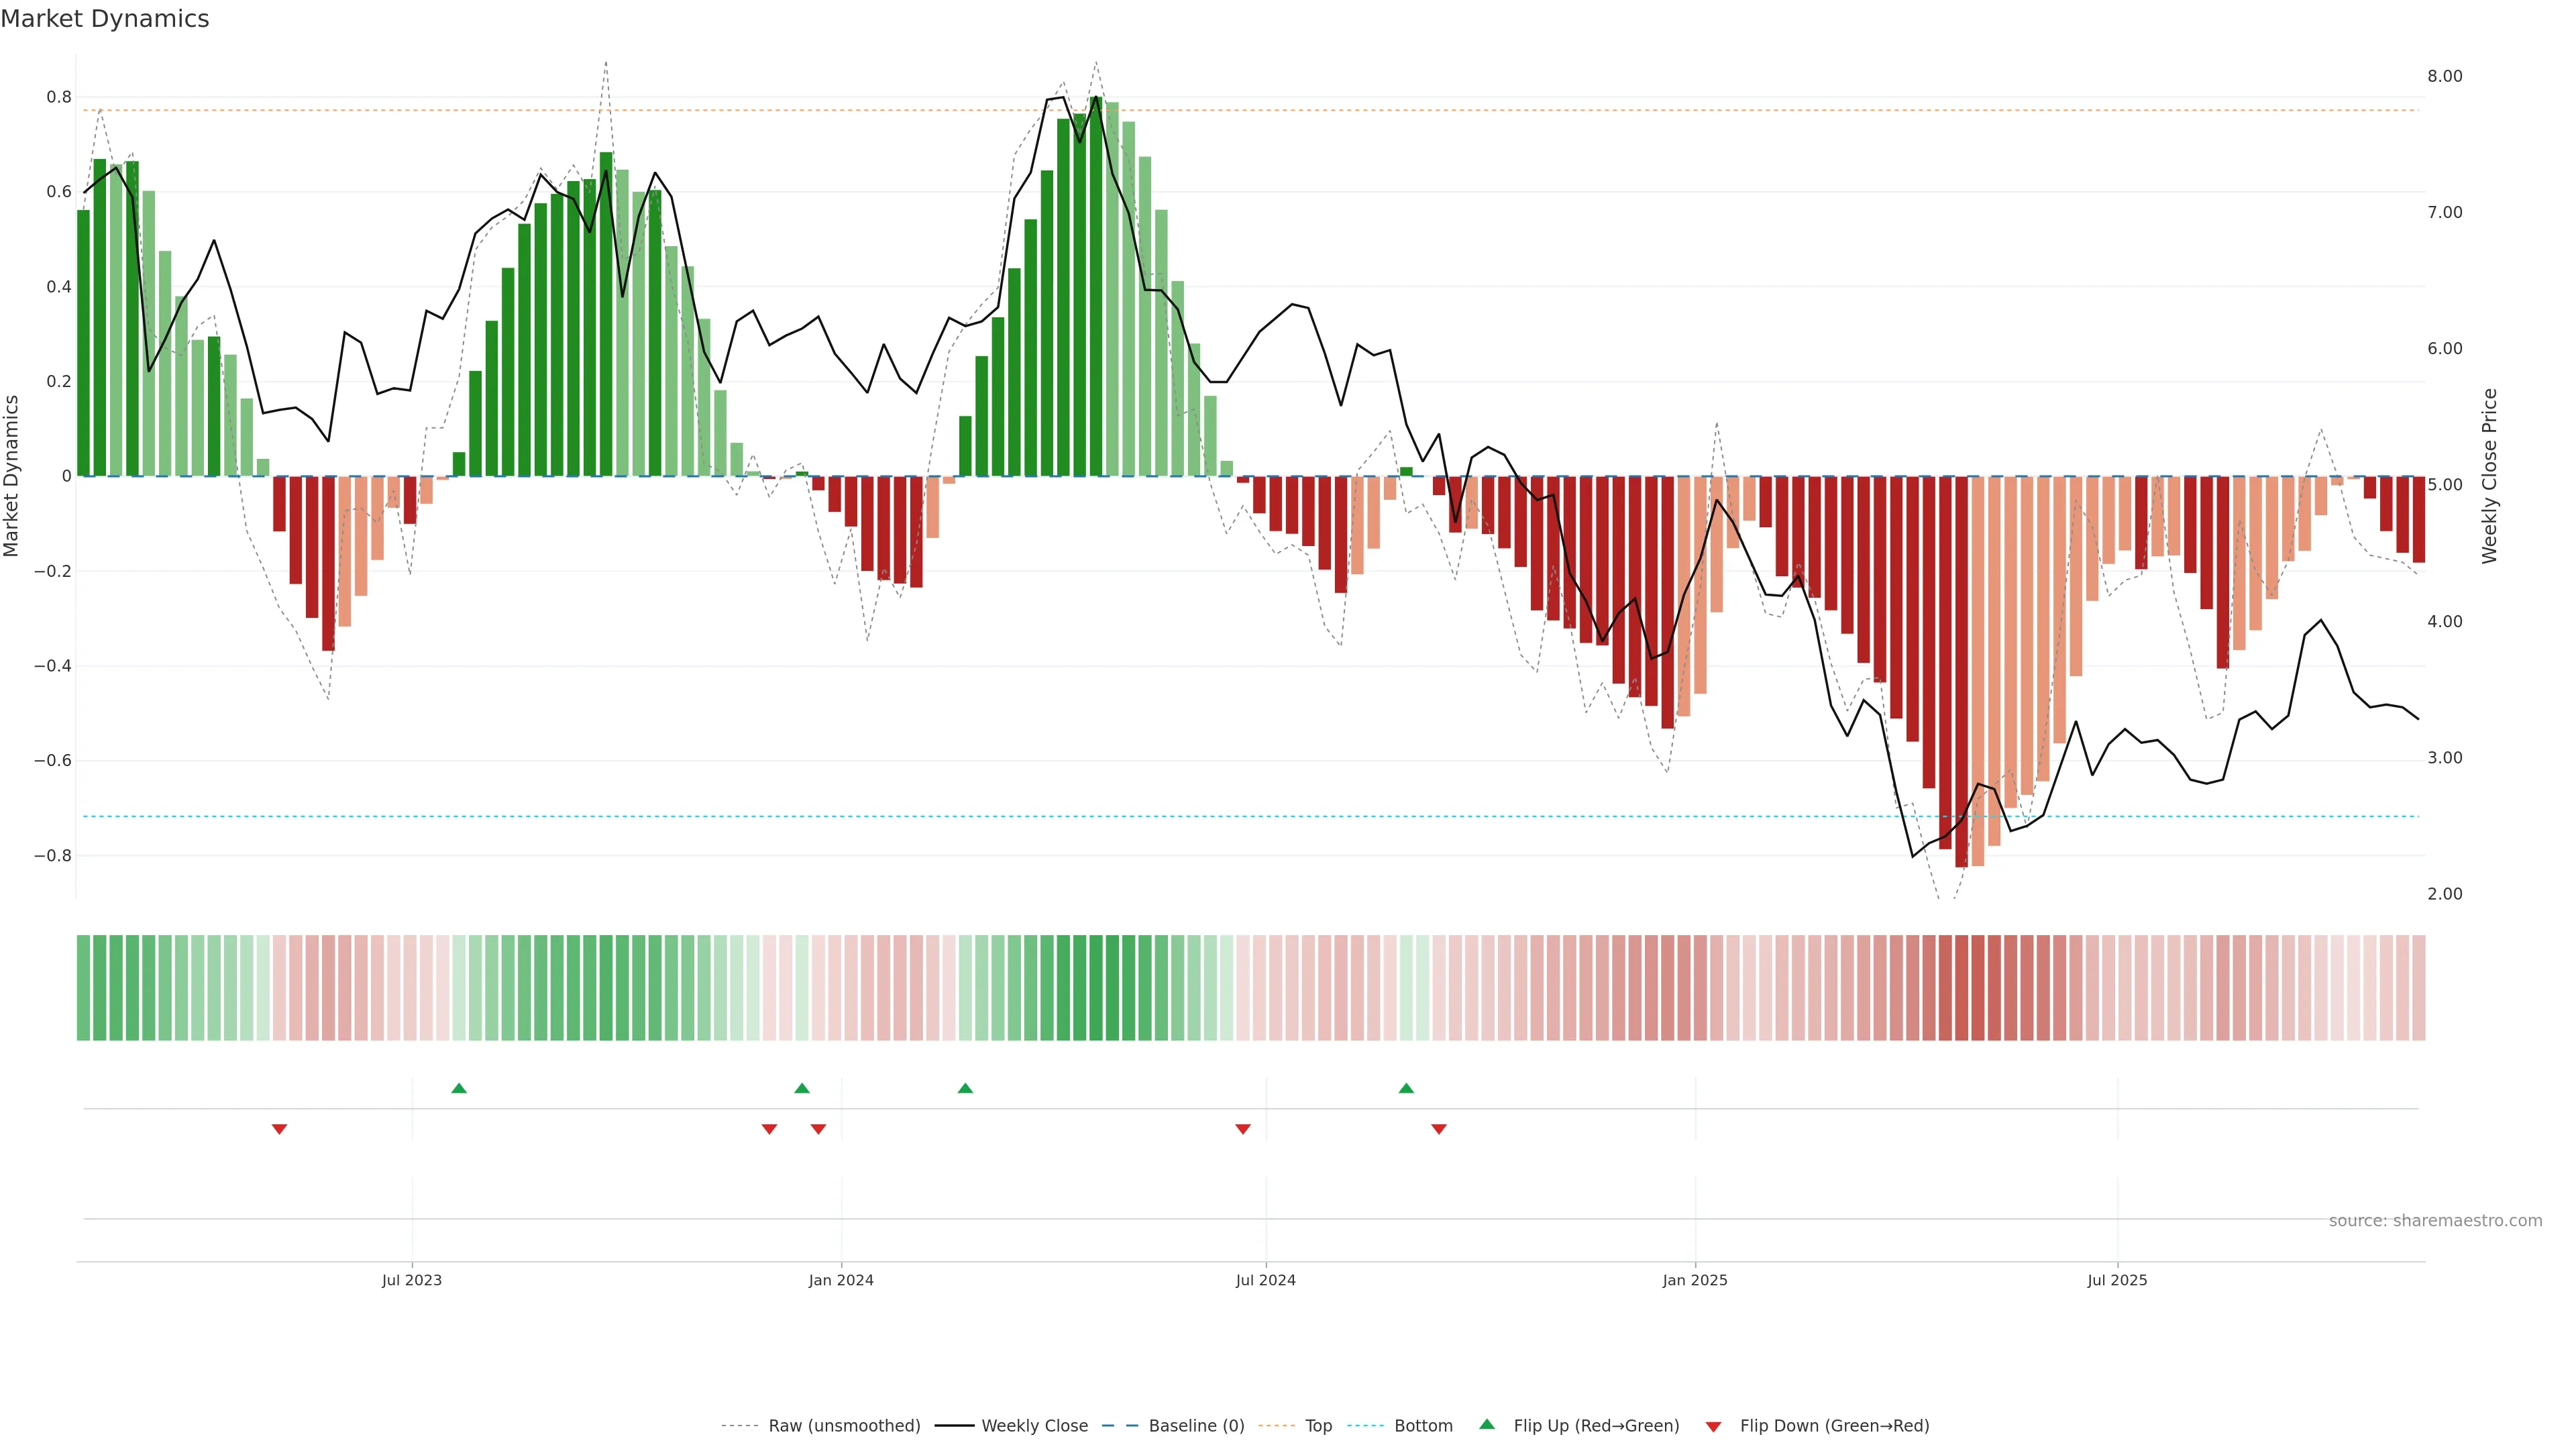The height and width of the screenshot is (1449, 2576).
Task: Click the last red flip-down marker near Sep 2024
Action: [1439, 1129]
